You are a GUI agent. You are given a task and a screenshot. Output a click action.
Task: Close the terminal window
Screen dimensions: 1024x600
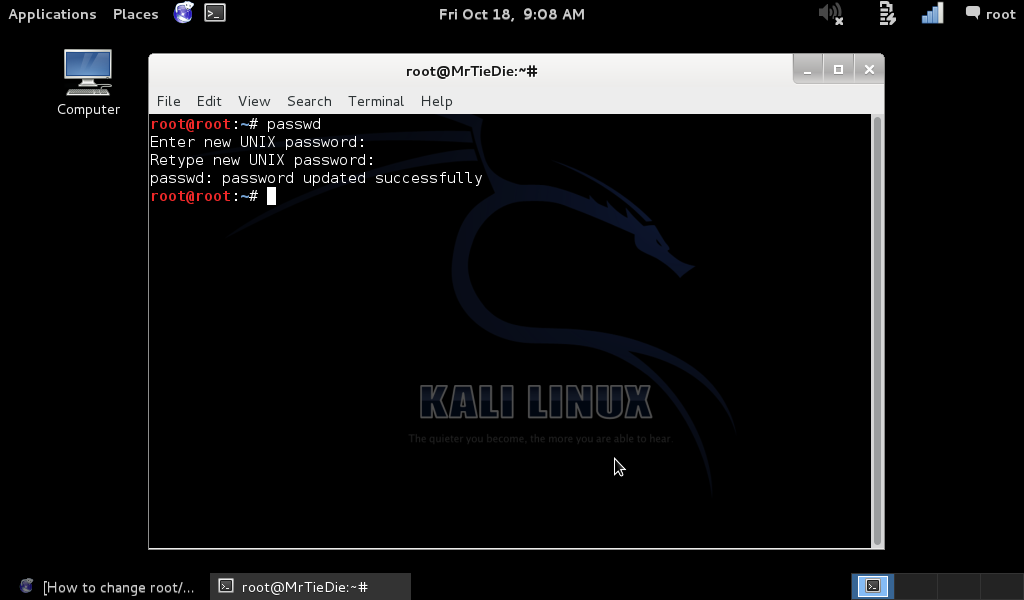(x=869, y=70)
